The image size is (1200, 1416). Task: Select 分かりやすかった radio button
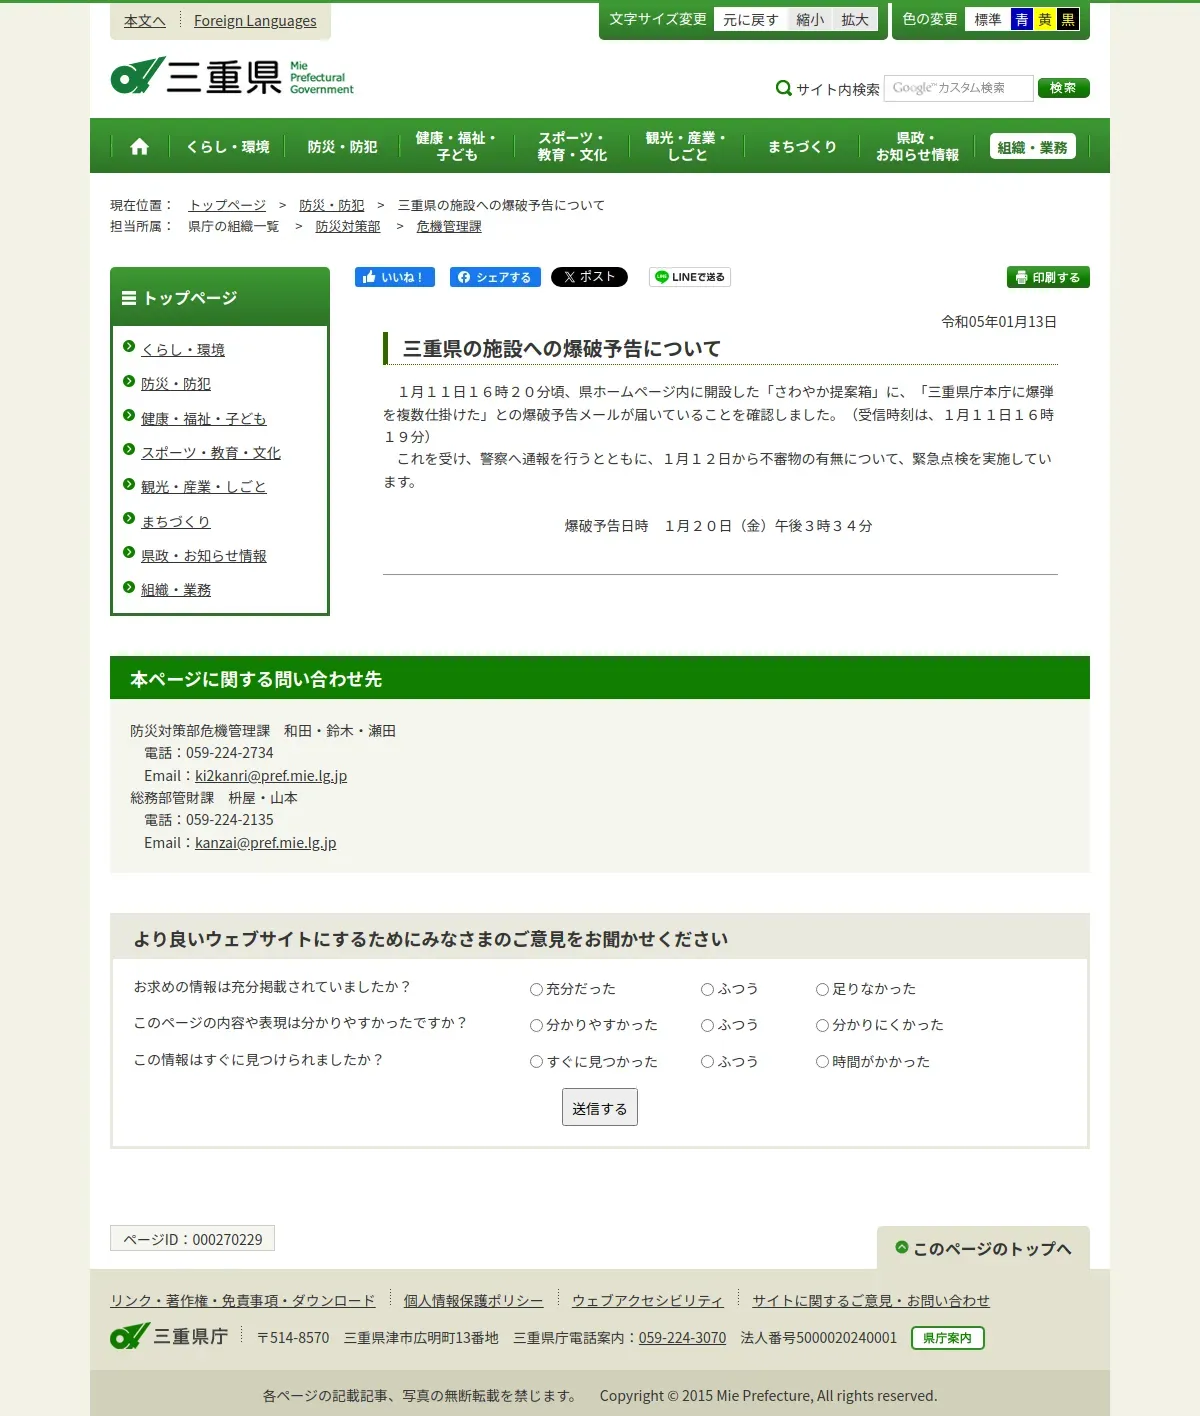point(536,1025)
